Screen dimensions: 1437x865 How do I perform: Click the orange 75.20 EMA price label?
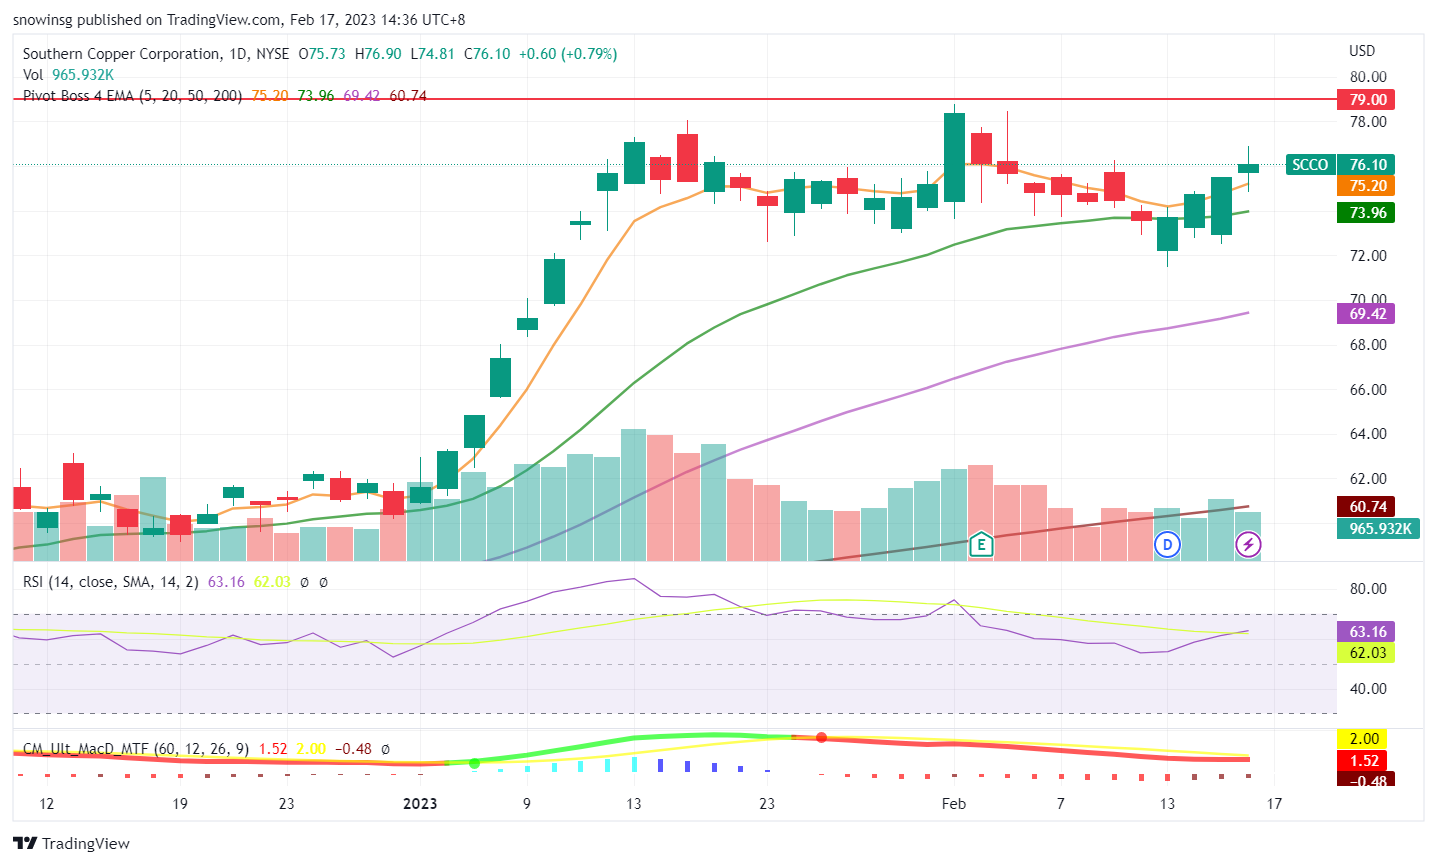(1367, 186)
